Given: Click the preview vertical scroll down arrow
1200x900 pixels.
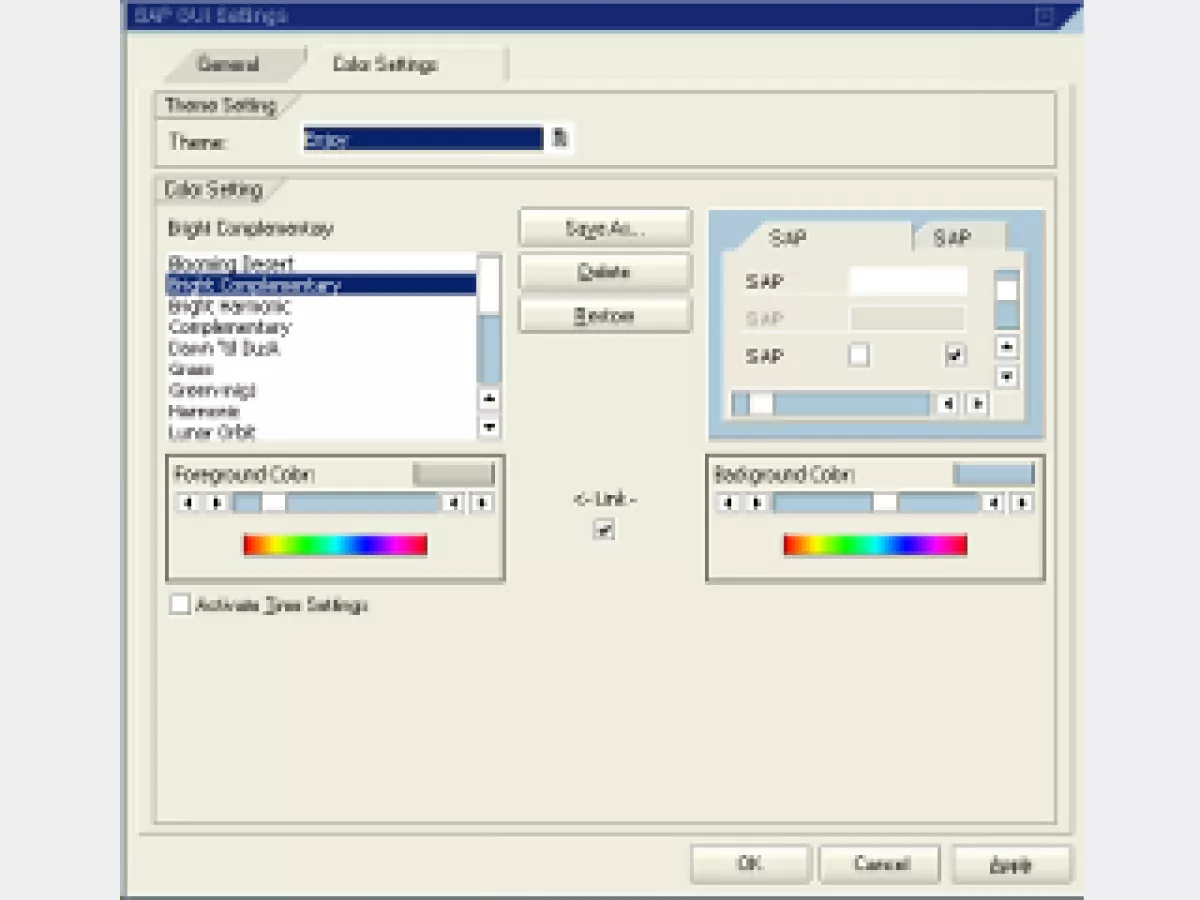Looking at the screenshot, I should [1008, 377].
